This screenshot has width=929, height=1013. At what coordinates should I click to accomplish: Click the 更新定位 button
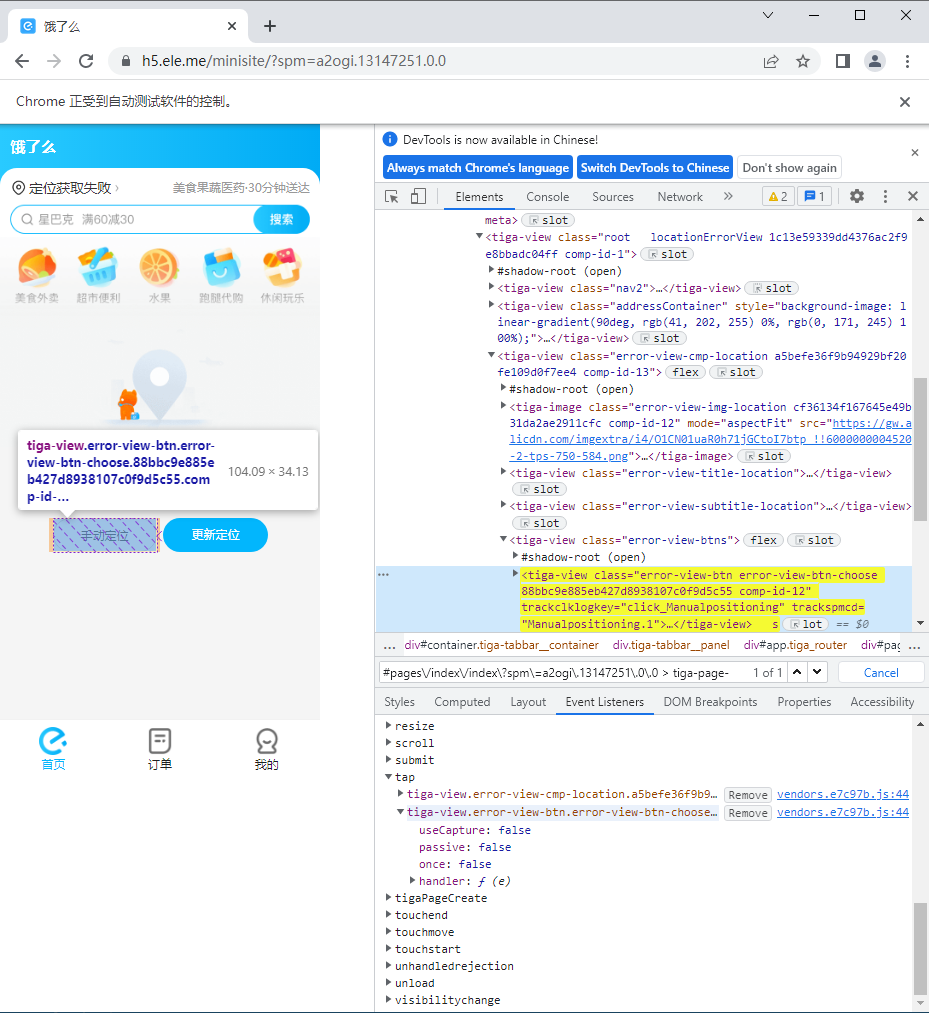215,535
